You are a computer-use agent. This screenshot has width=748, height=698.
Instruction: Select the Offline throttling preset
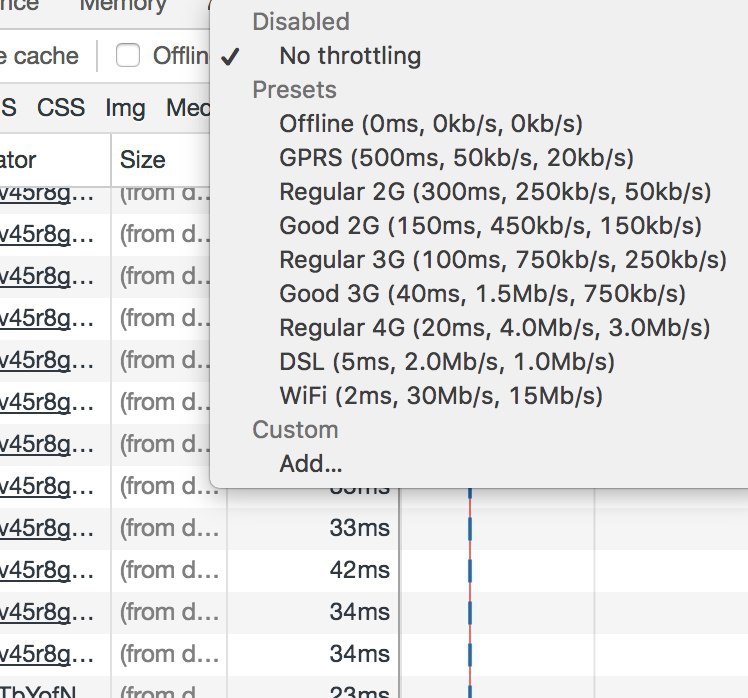click(x=431, y=124)
